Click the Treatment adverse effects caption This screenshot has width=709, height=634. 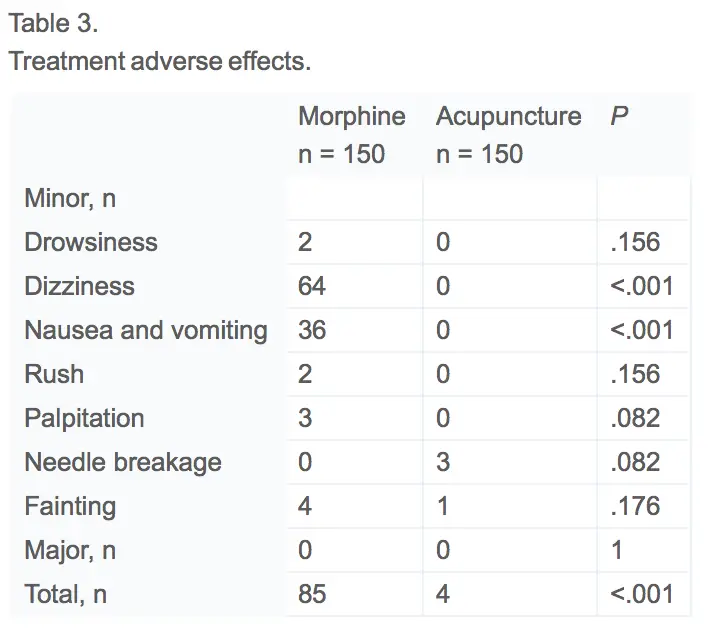pos(159,61)
